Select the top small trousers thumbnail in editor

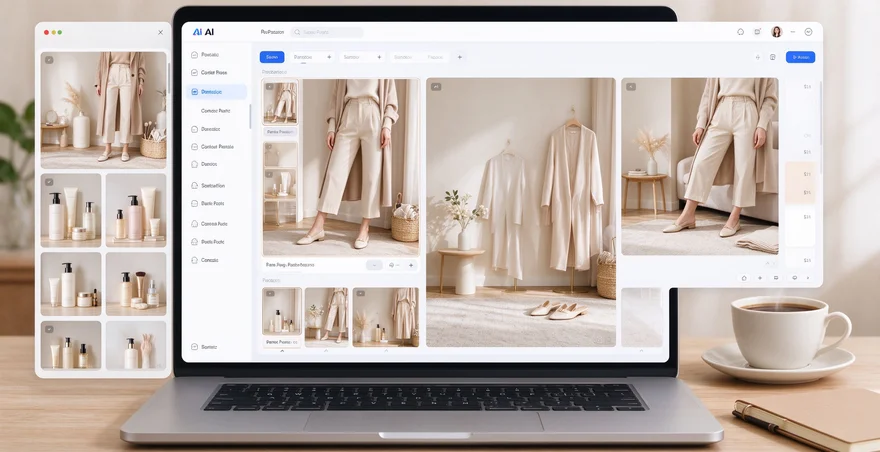pyautogui.click(x=281, y=102)
